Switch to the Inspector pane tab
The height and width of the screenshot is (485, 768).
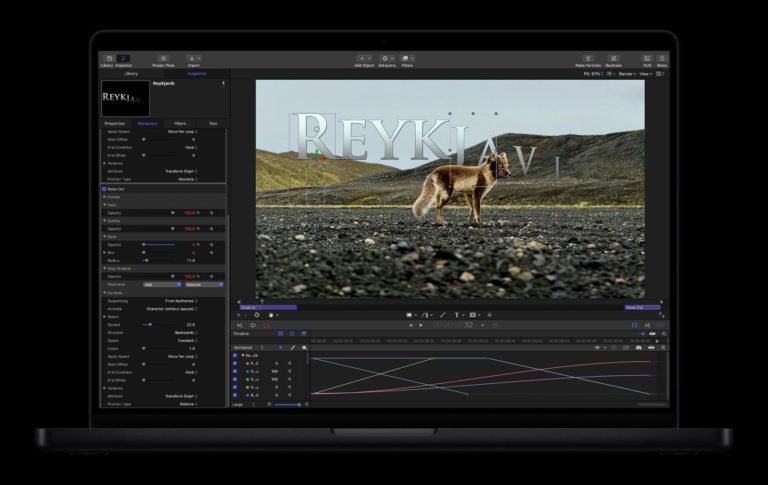point(197,73)
